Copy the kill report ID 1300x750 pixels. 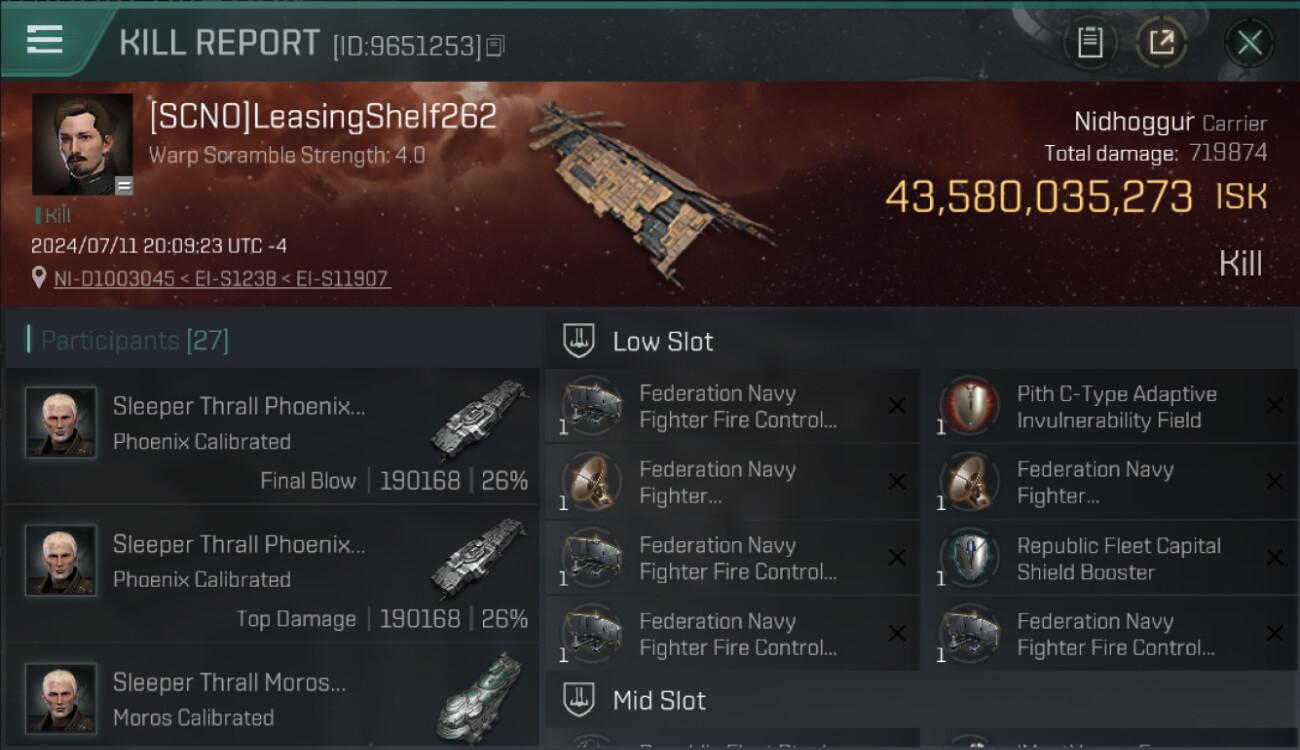tap(496, 46)
